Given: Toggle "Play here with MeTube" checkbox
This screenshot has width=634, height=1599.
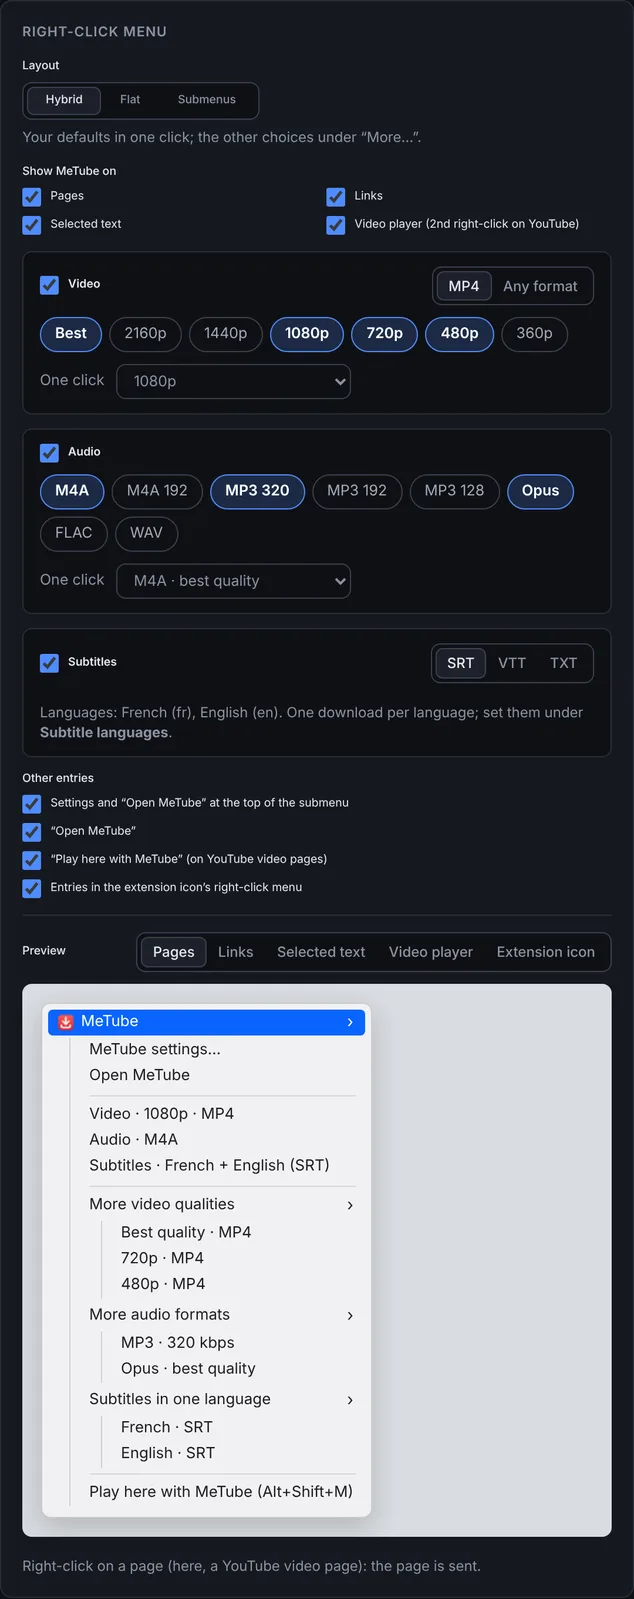Looking at the screenshot, I should (x=32, y=860).
